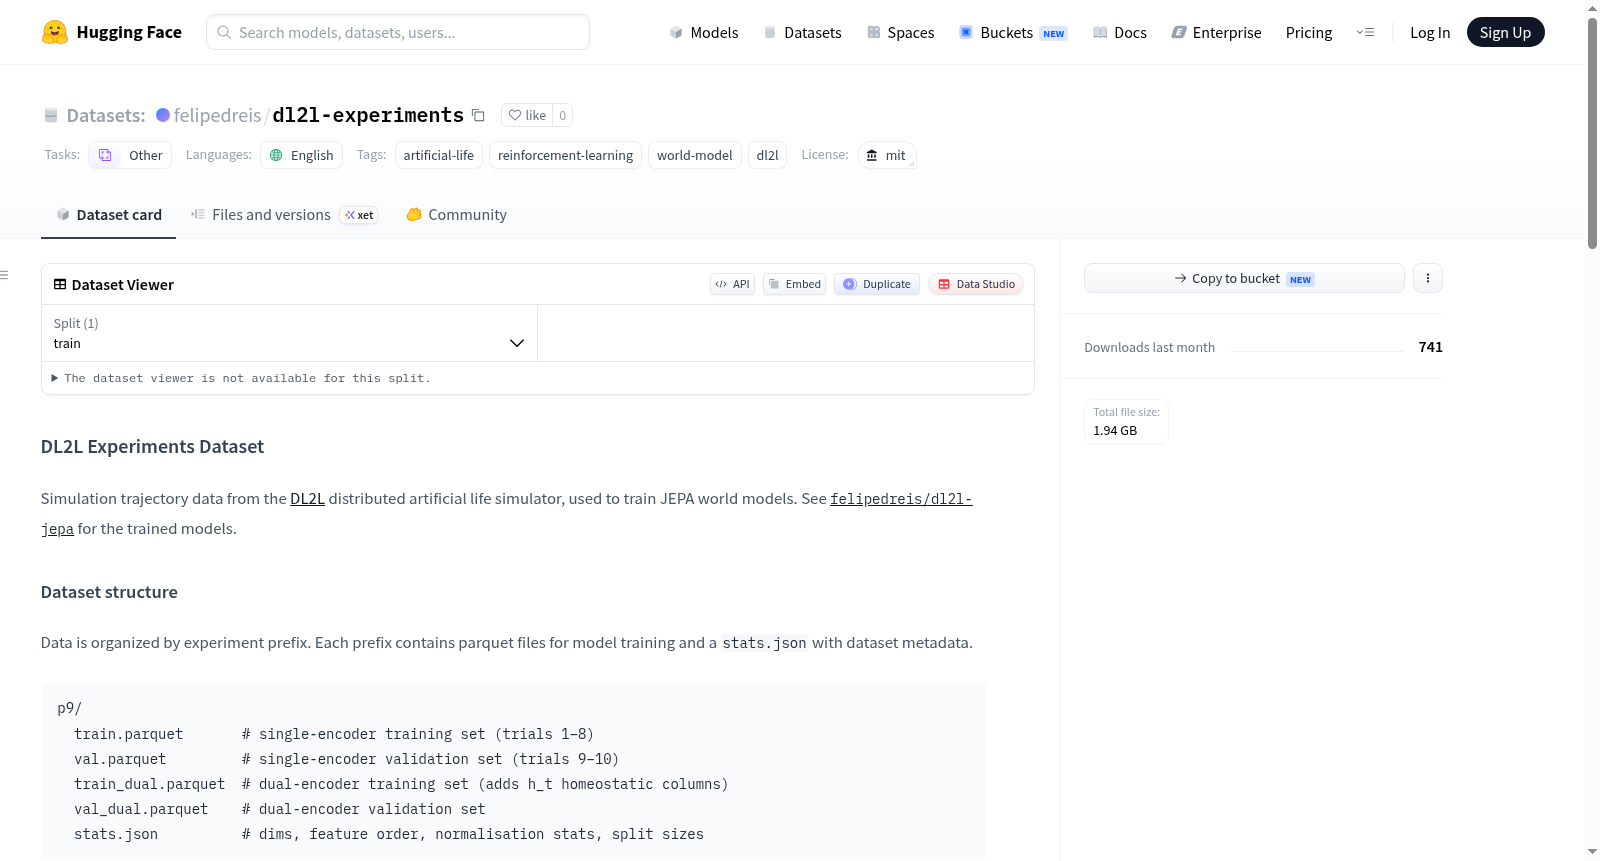
Task: Click the Hugging Face logo icon
Action: click(x=55, y=32)
